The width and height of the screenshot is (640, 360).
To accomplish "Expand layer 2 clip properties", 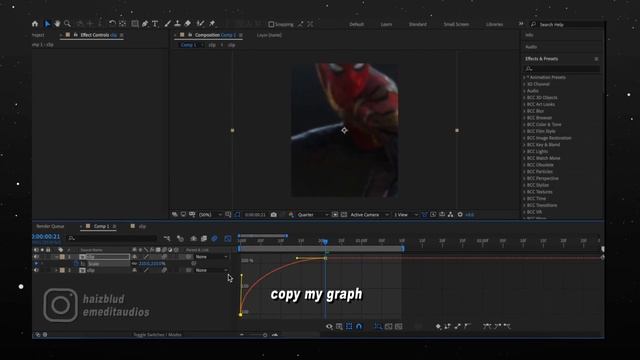I will coord(56,270).
